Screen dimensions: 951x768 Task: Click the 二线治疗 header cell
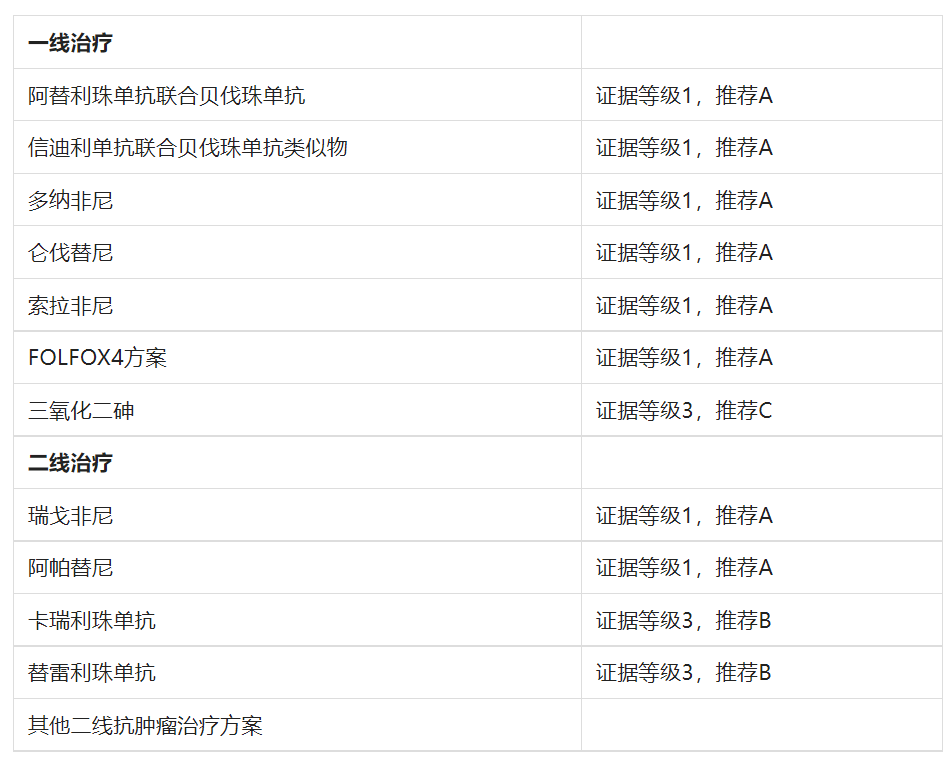pyautogui.click(x=70, y=463)
